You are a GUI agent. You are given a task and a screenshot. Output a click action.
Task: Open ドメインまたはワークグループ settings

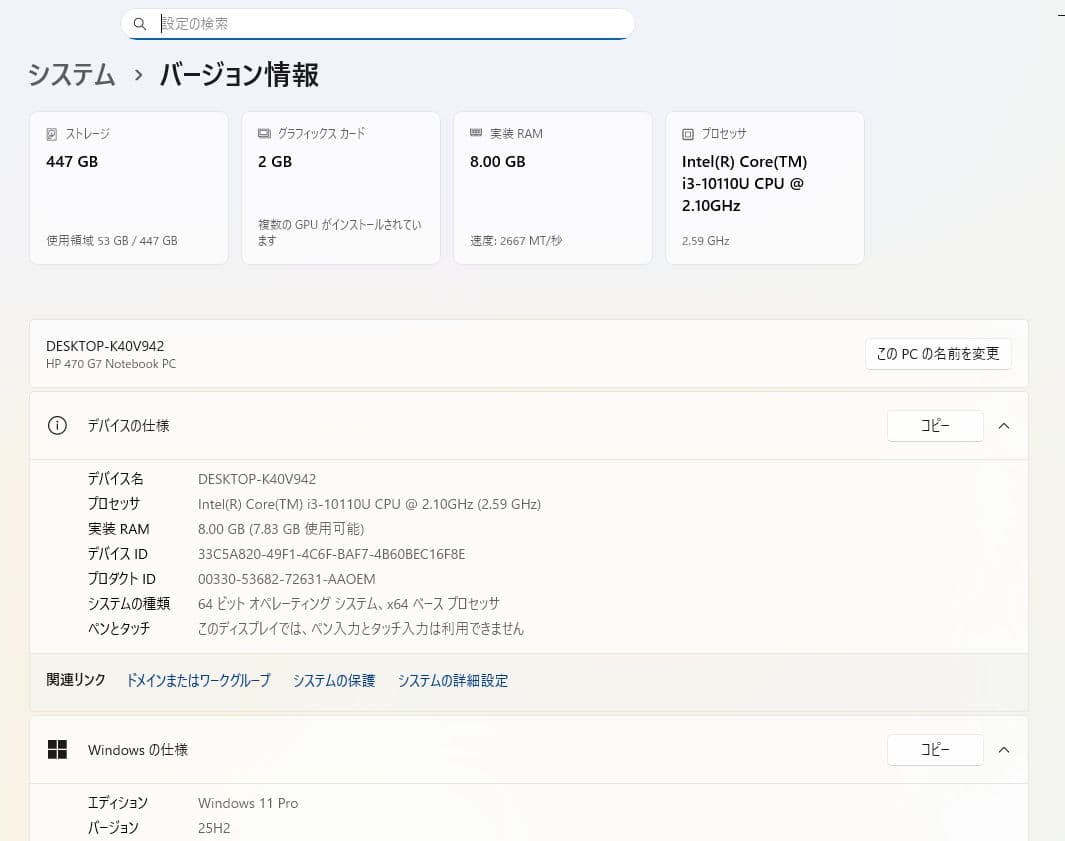pos(197,680)
